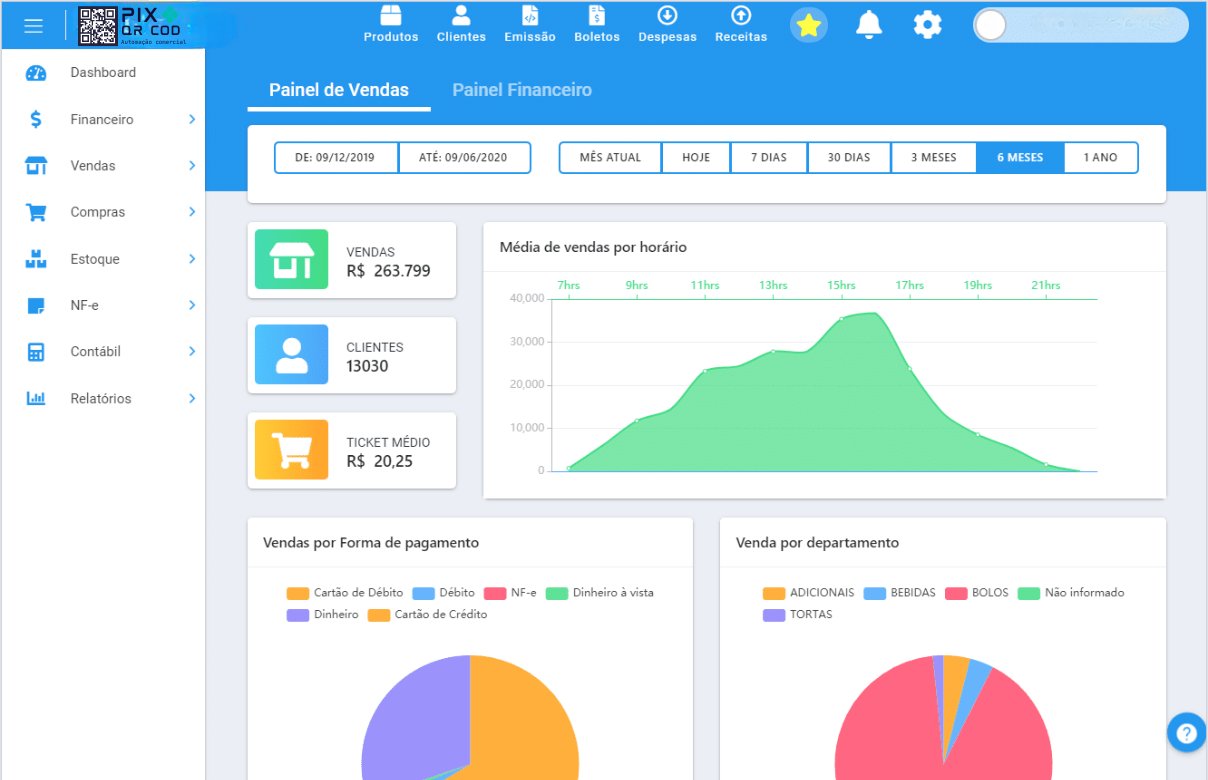Expand the Vendas sidebar menu

pyautogui.click(x=192, y=166)
